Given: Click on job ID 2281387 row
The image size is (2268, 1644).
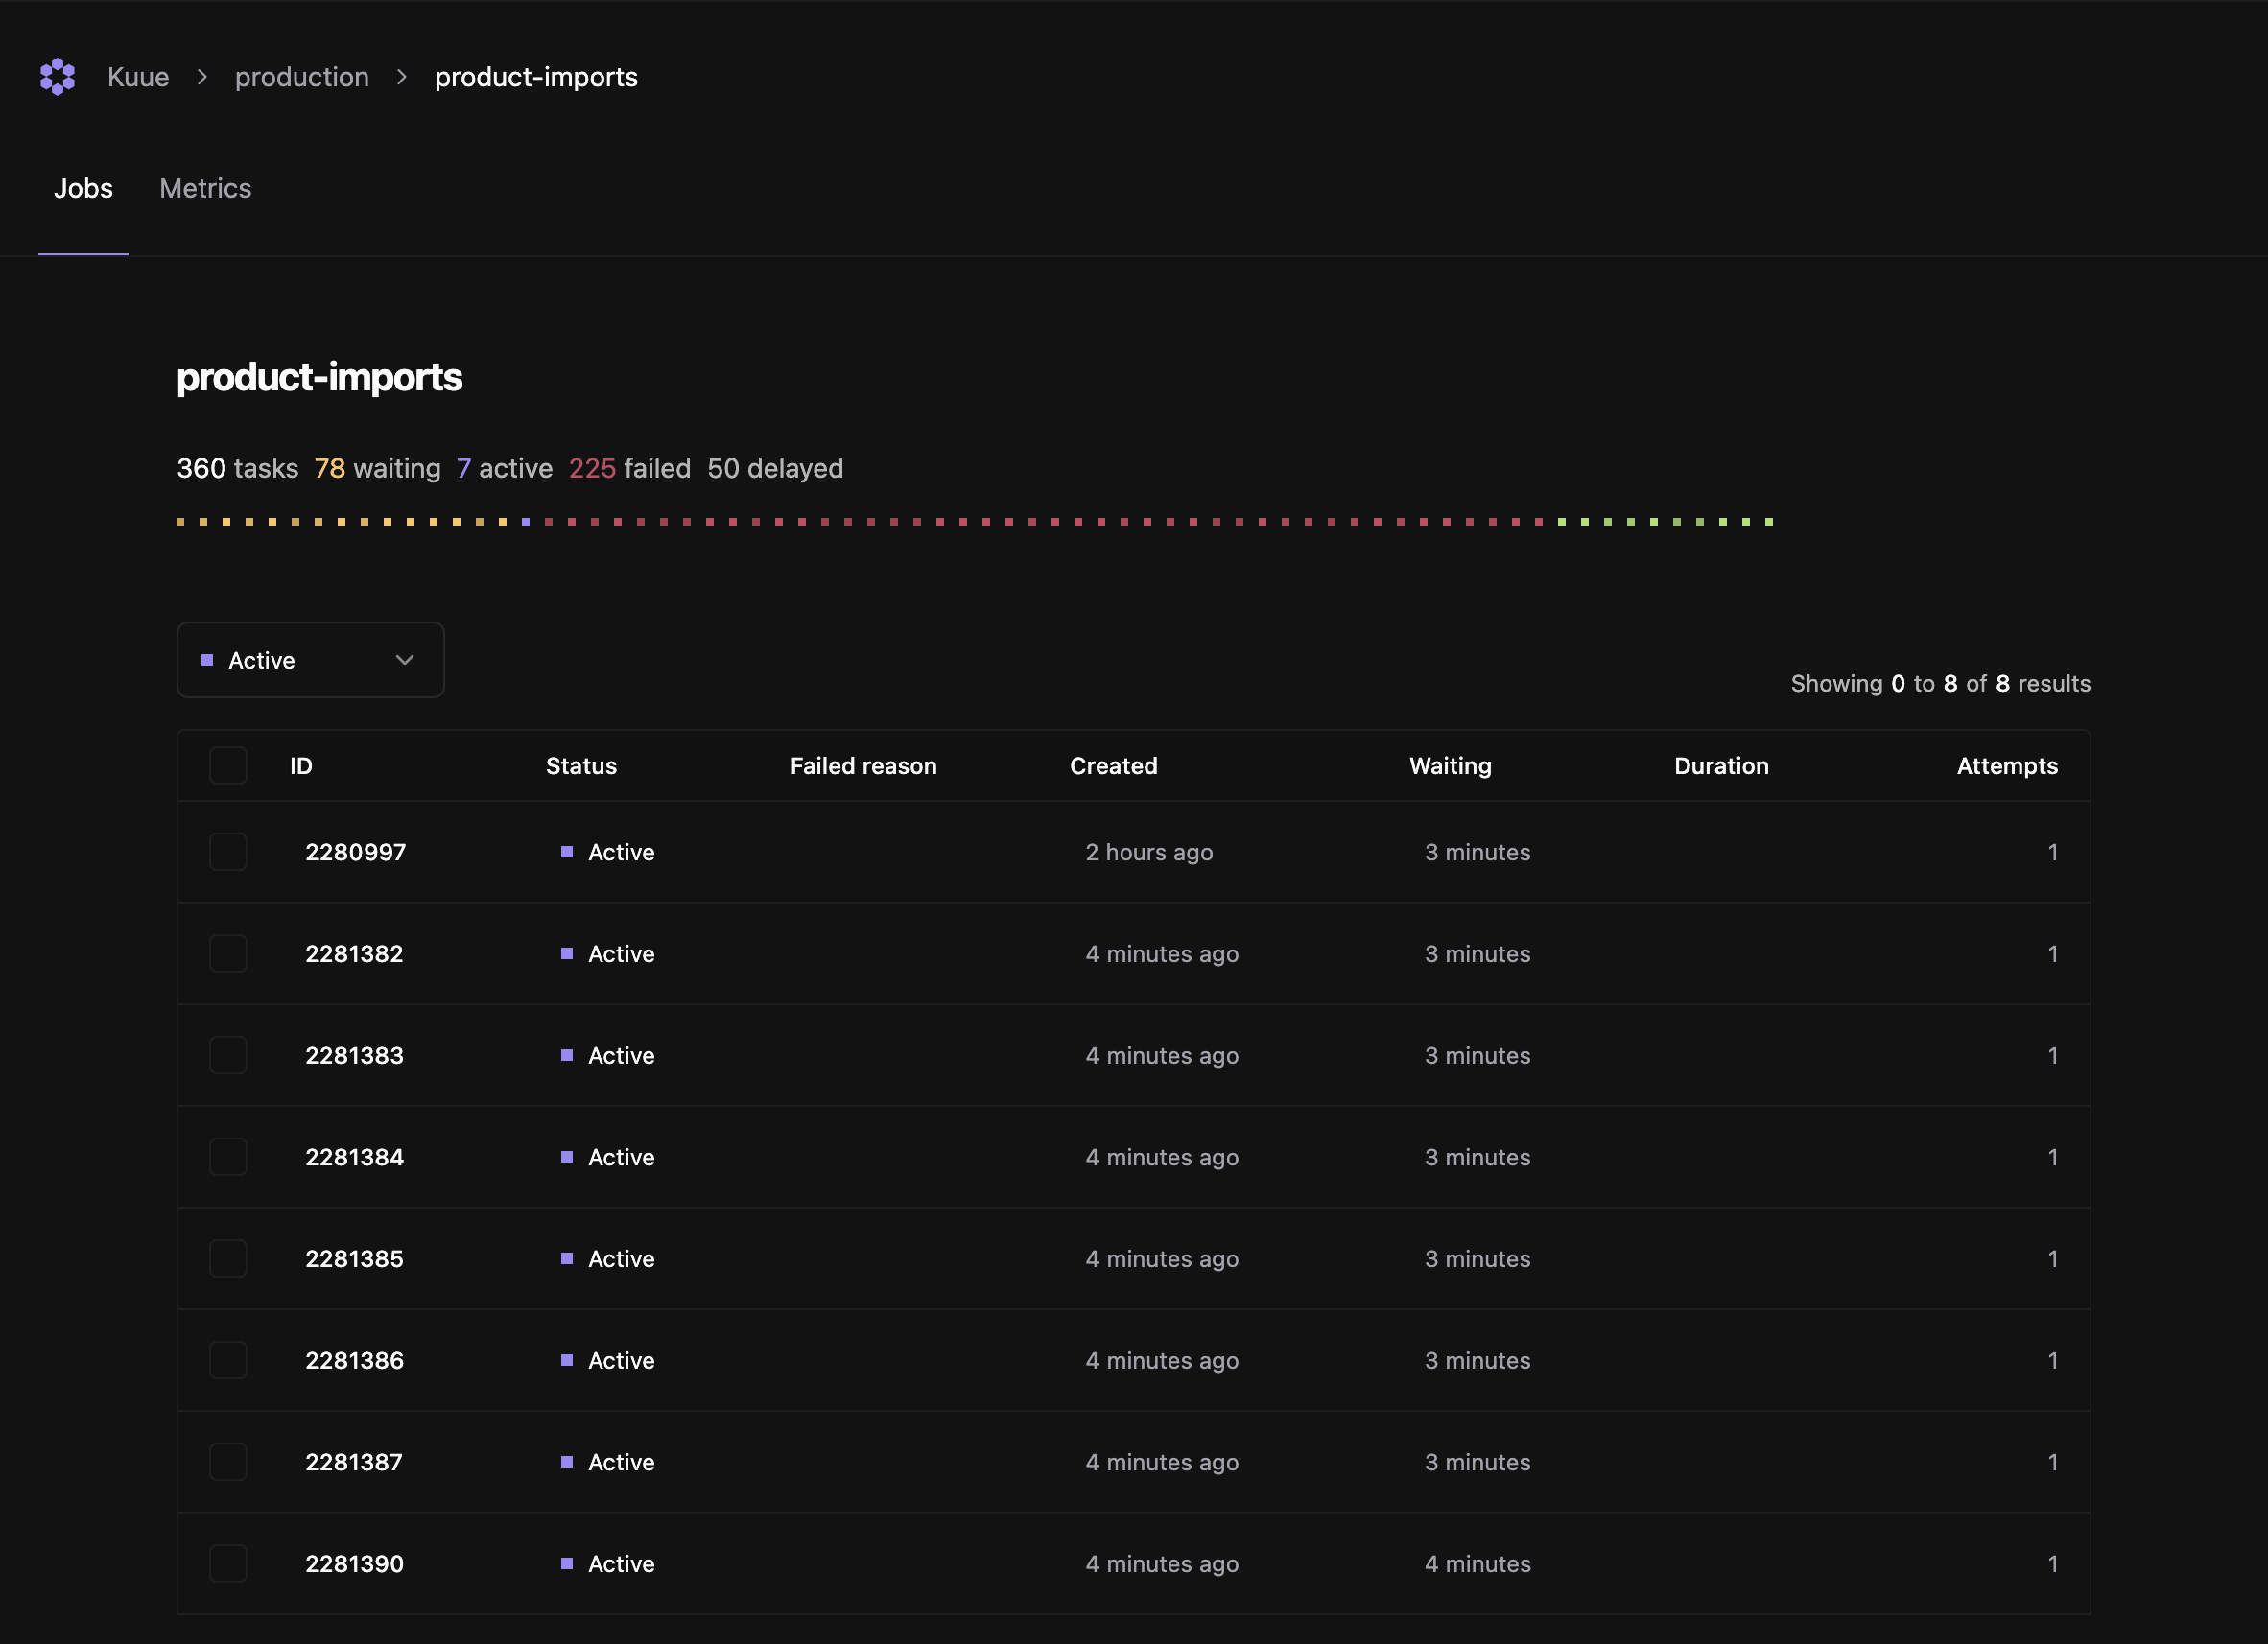Looking at the screenshot, I should 1134,1461.
